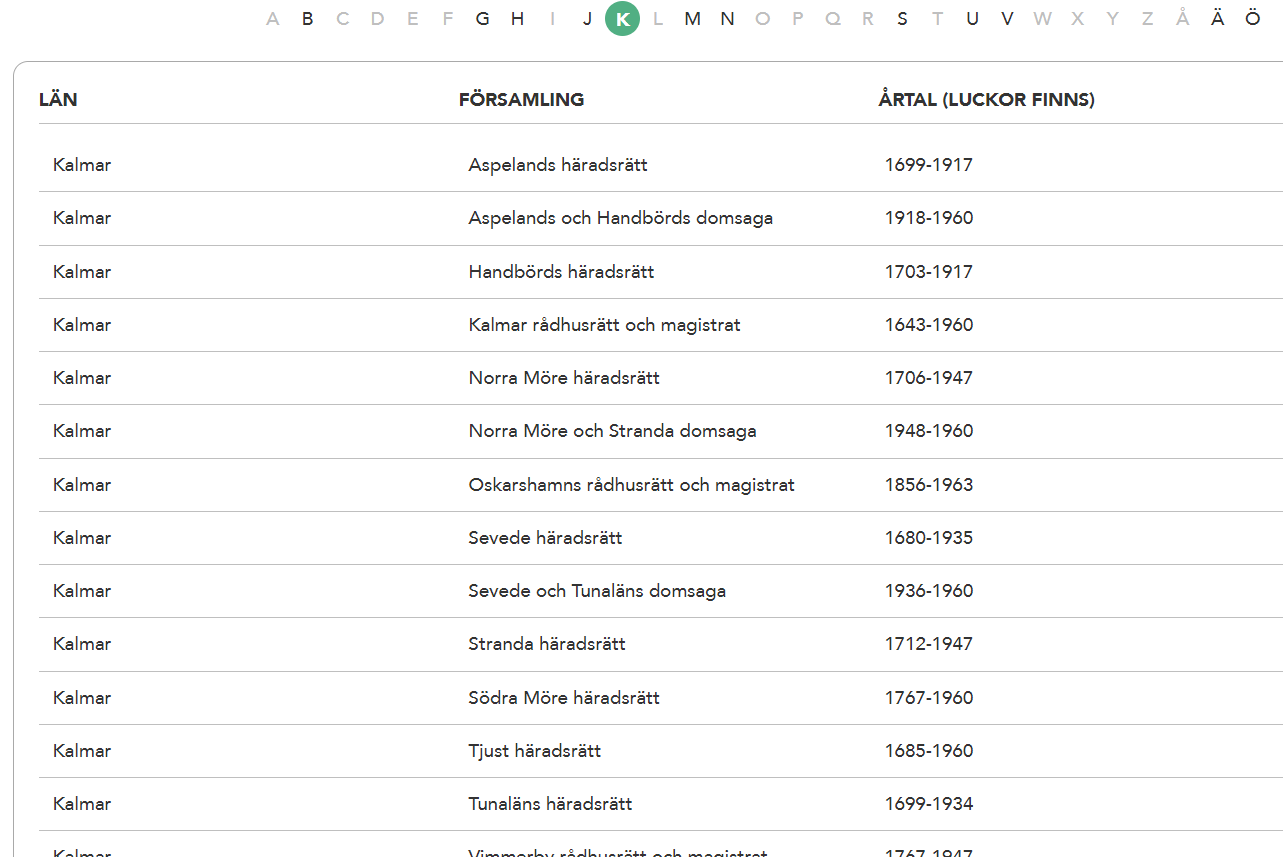Open Södra Möre häradsrätt entry
This screenshot has width=1283, height=857.
point(660,698)
